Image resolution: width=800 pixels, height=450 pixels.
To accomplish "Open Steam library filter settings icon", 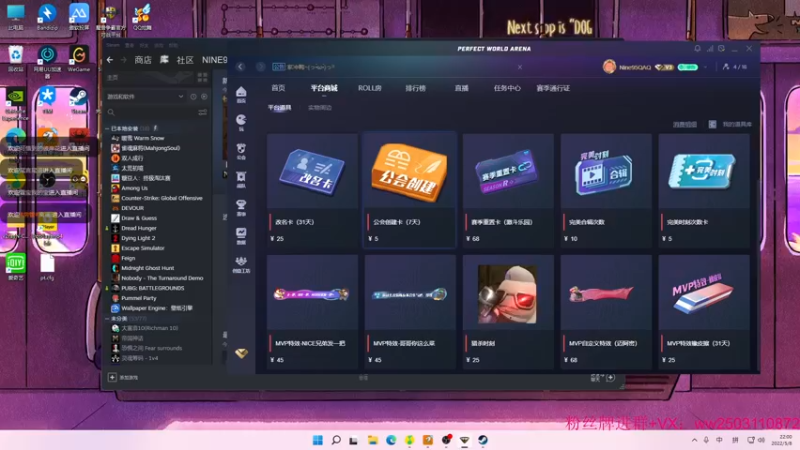I will click(203, 112).
